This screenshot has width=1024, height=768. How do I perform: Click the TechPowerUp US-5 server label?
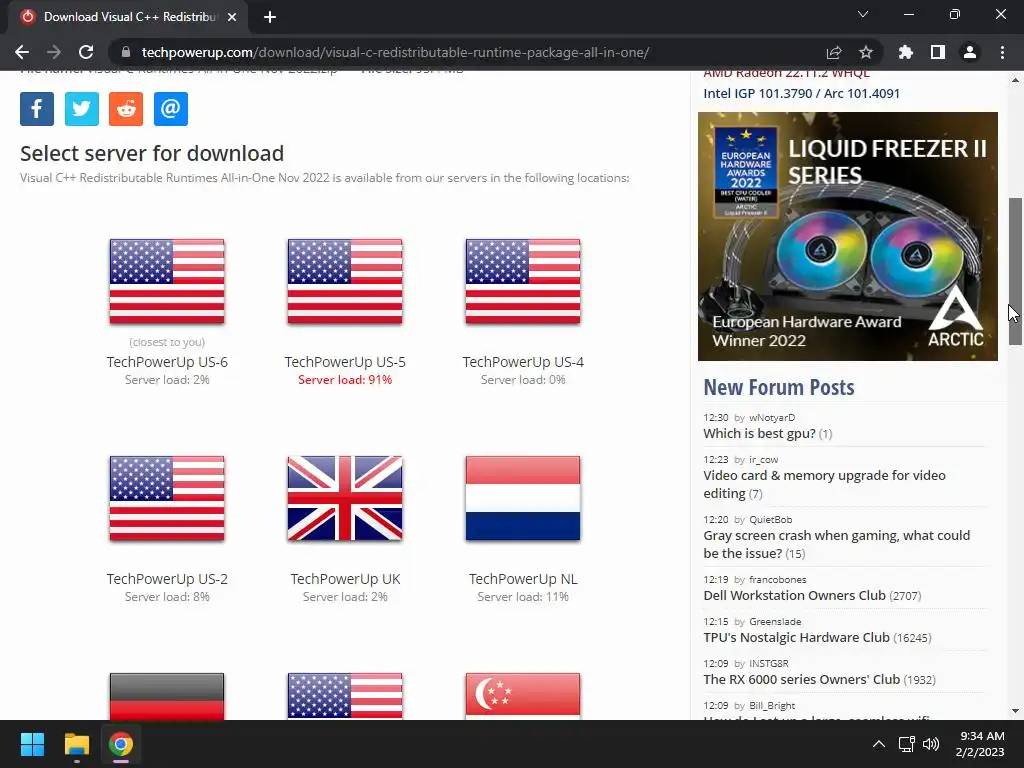tap(345, 362)
